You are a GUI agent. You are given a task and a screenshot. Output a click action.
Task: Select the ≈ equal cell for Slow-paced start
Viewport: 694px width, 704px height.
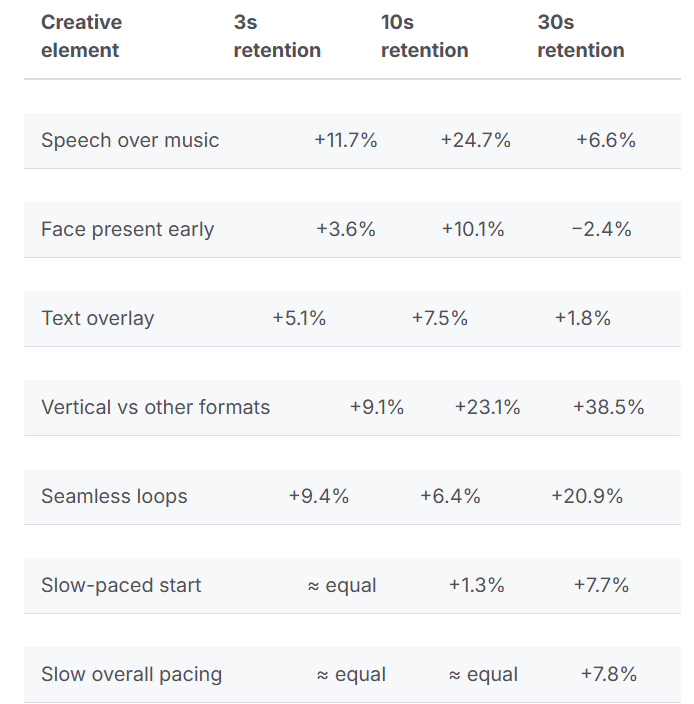(342, 586)
